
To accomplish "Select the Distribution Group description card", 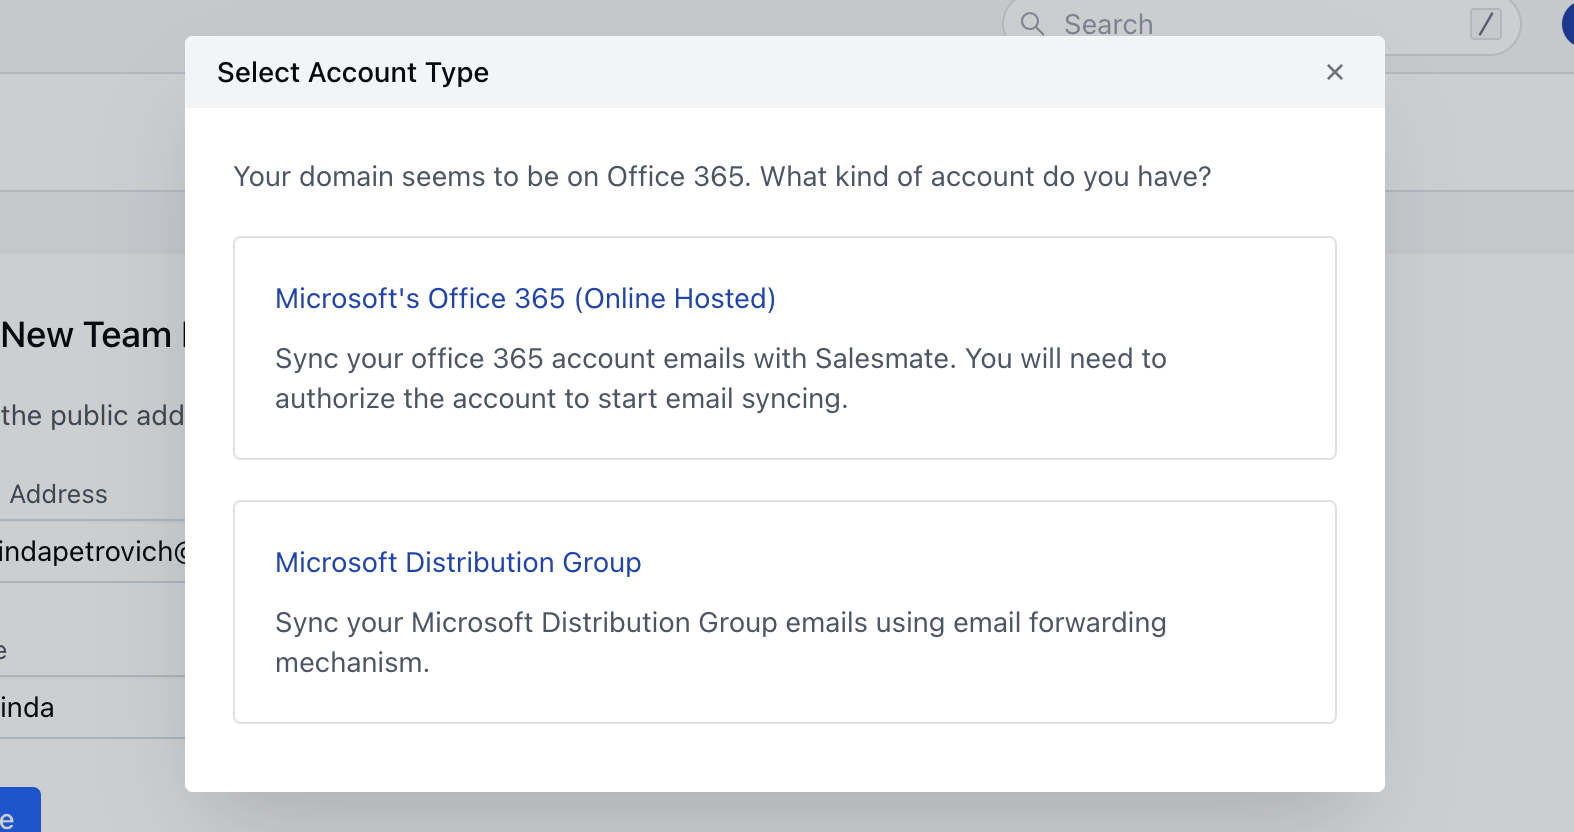I will [785, 612].
